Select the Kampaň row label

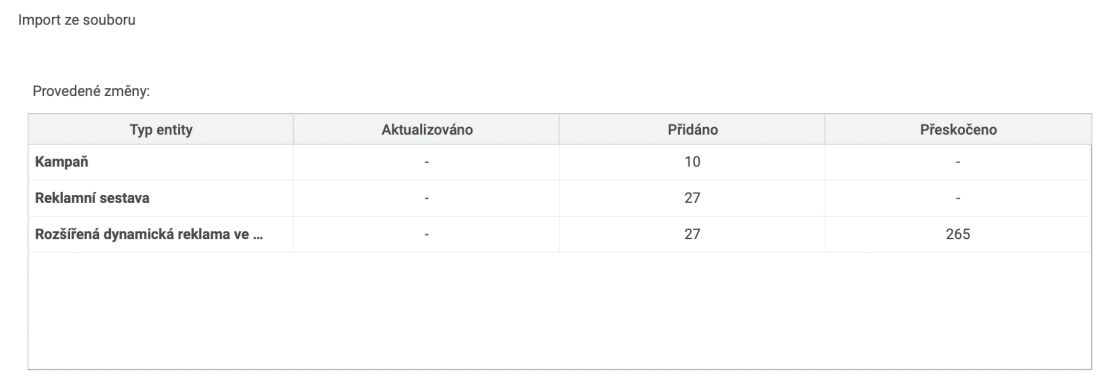[x=62, y=162]
